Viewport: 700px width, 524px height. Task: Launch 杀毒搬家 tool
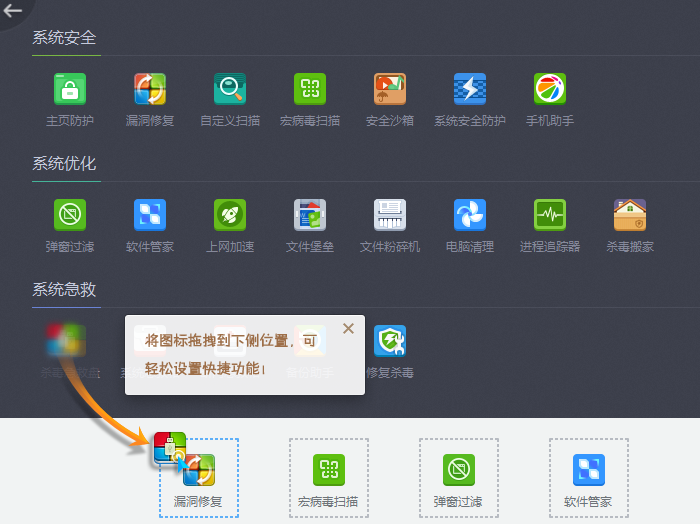click(x=630, y=215)
